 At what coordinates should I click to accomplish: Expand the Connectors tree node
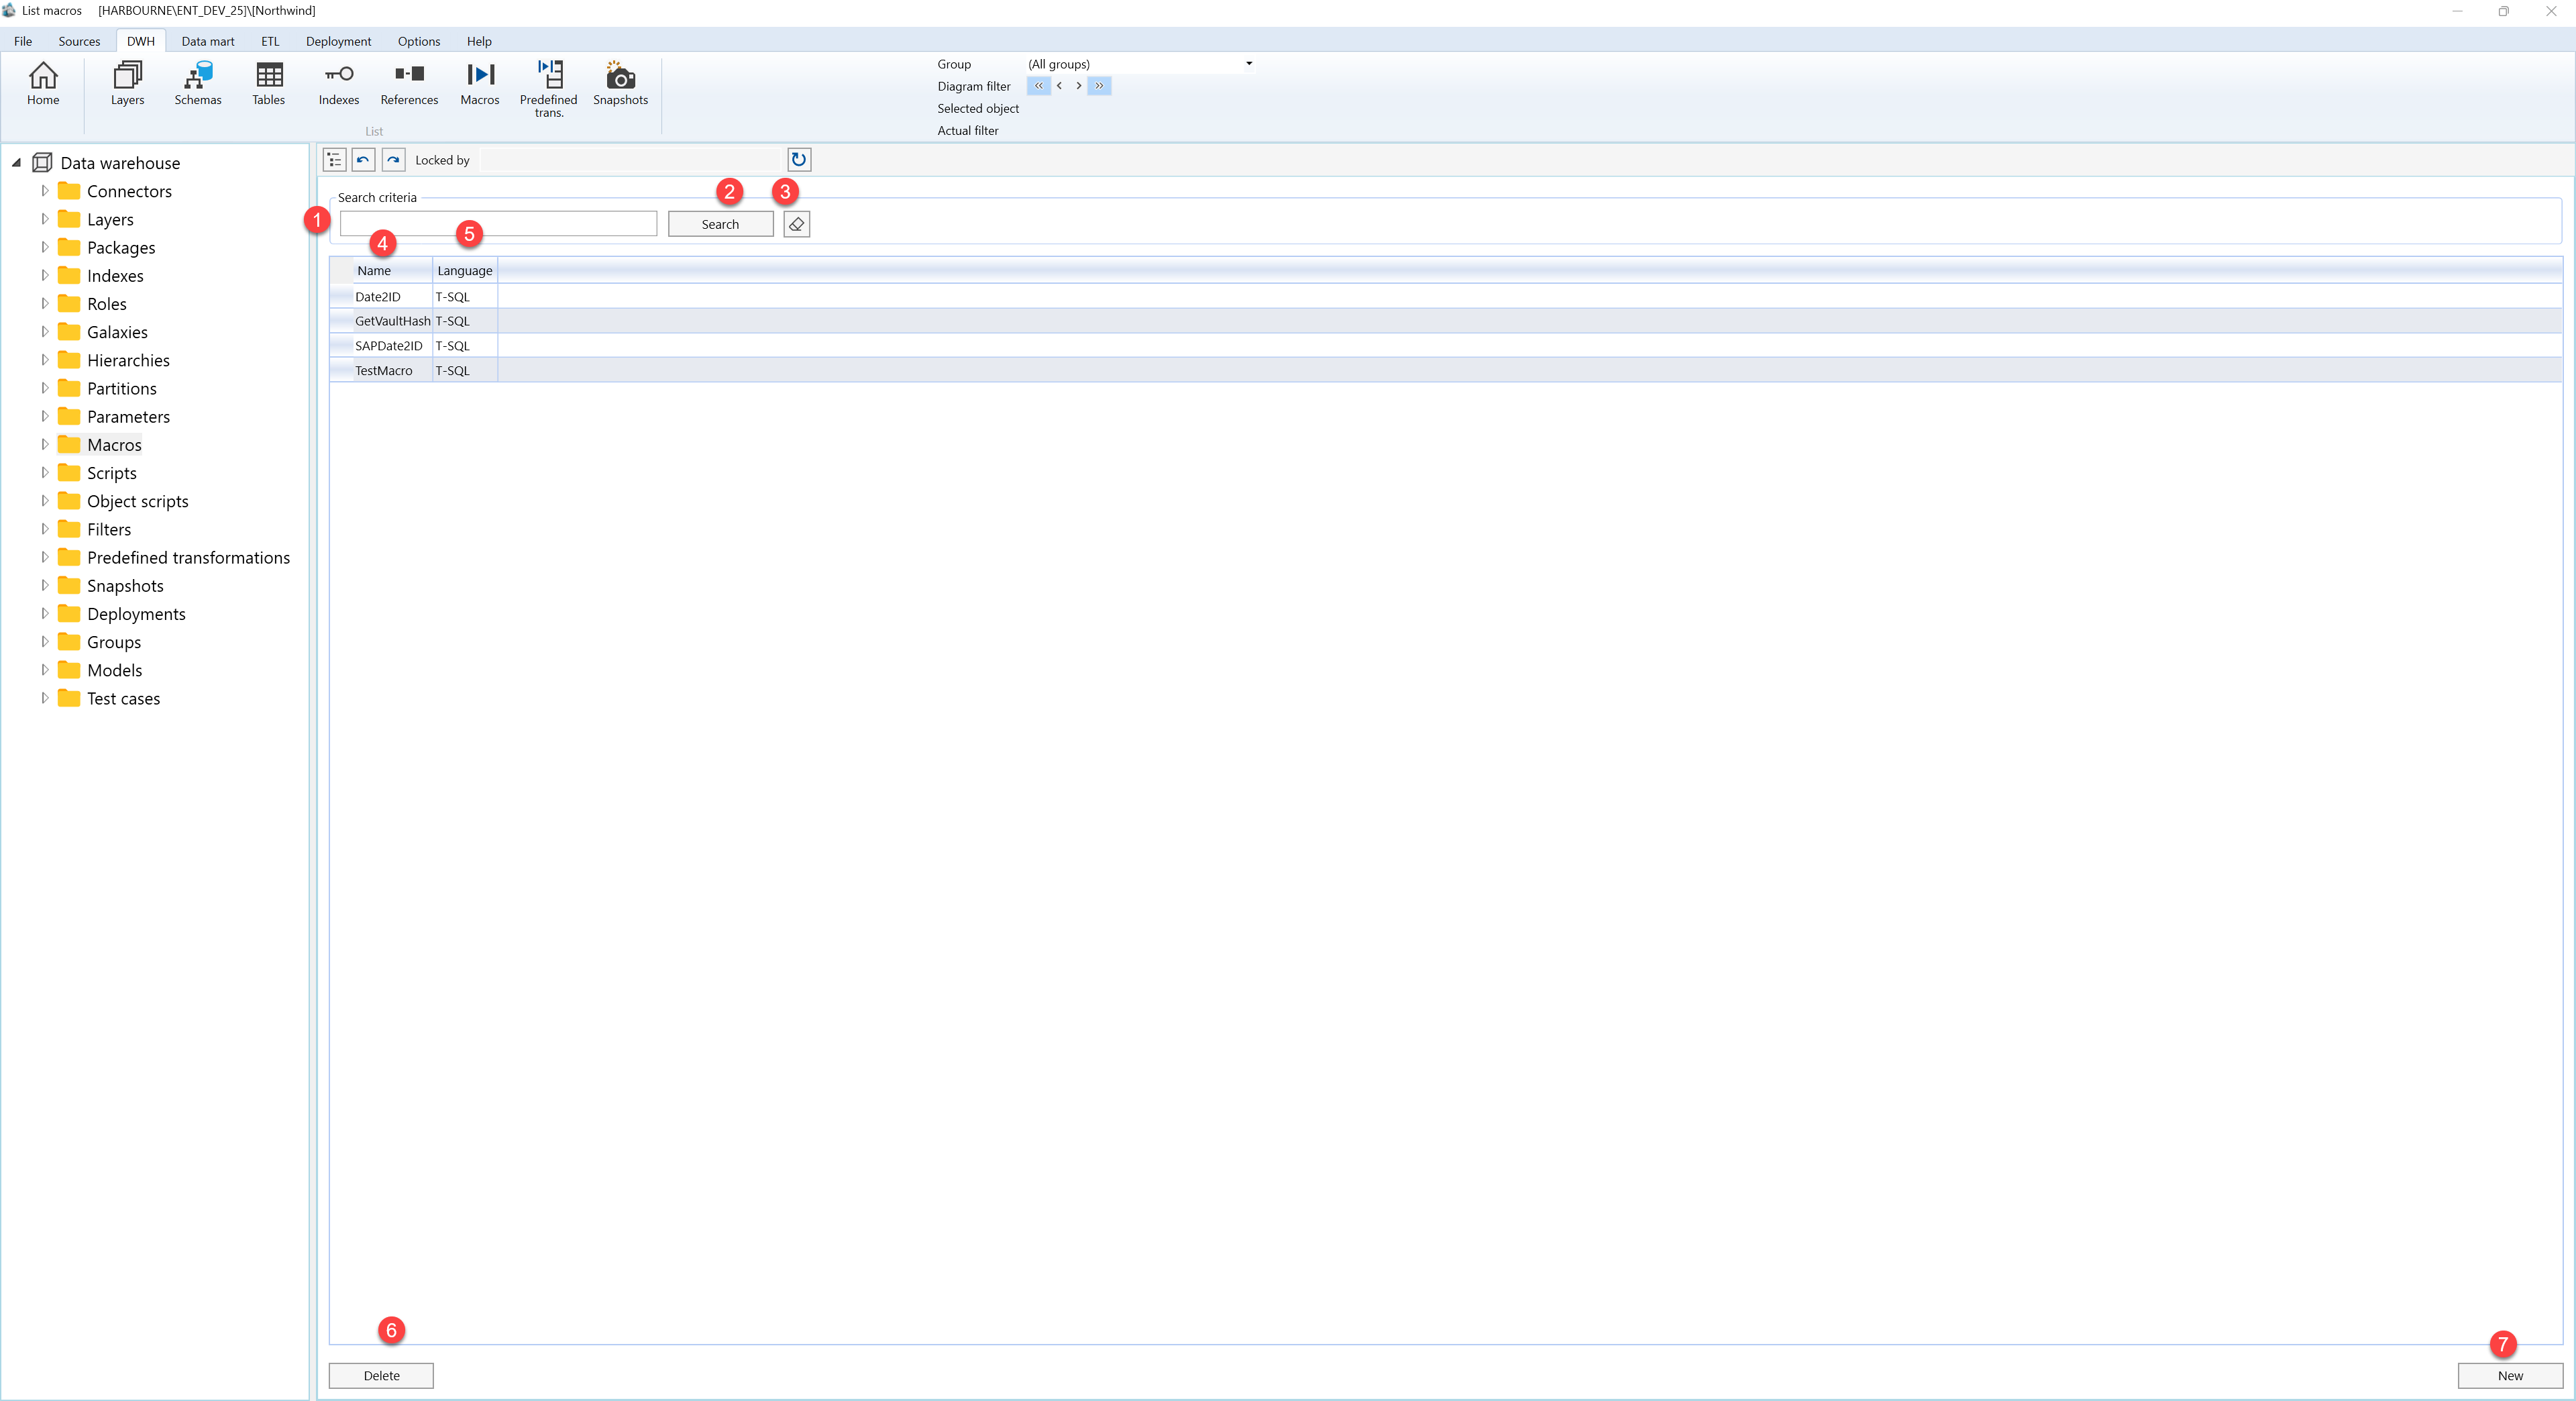pos(44,190)
